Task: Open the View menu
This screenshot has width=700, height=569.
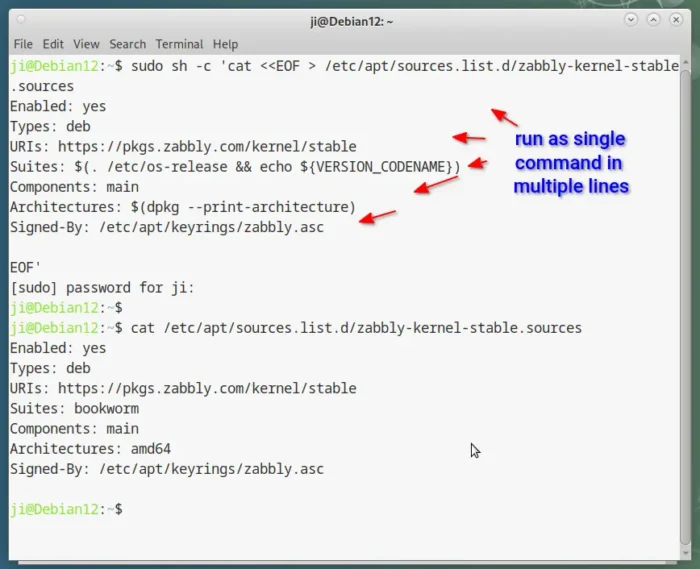Action: point(86,44)
